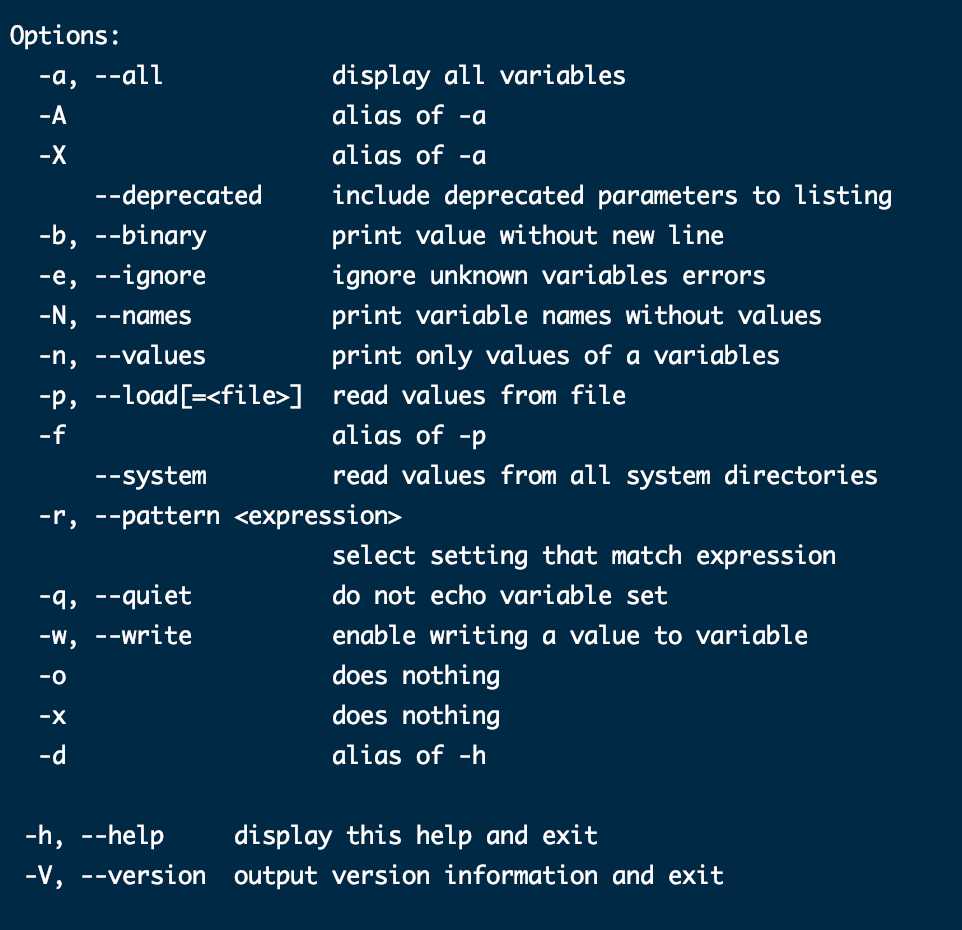The width and height of the screenshot is (962, 930).
Task: Click the --binary option text
Action: pos(151,236)
